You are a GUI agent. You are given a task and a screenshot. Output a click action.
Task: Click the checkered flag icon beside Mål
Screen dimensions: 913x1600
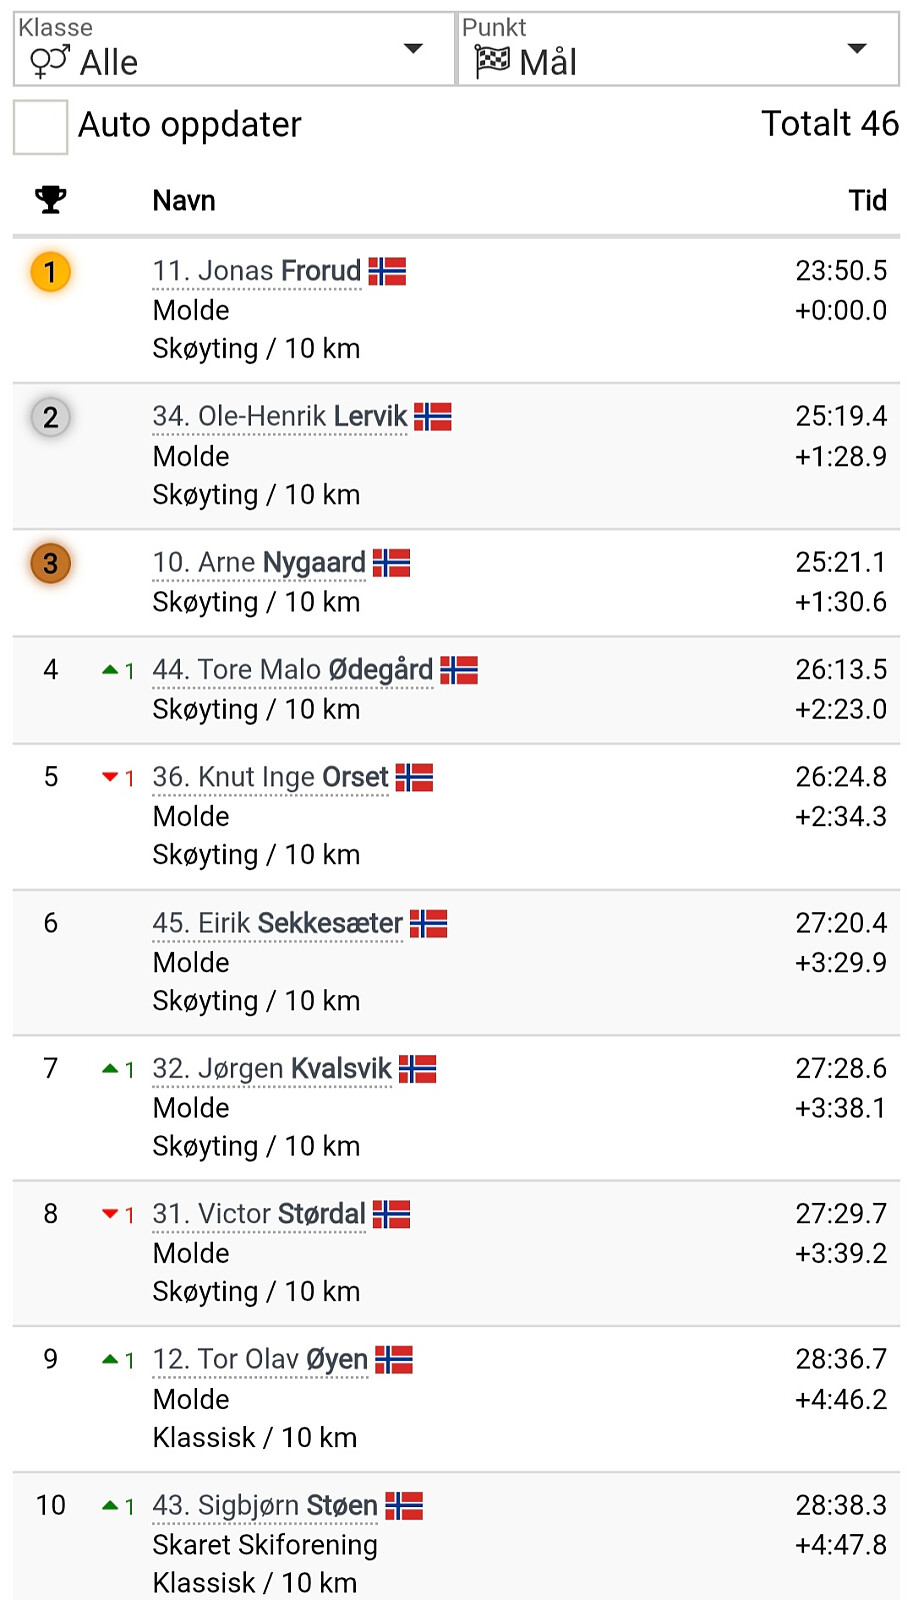tap(492, 62)
